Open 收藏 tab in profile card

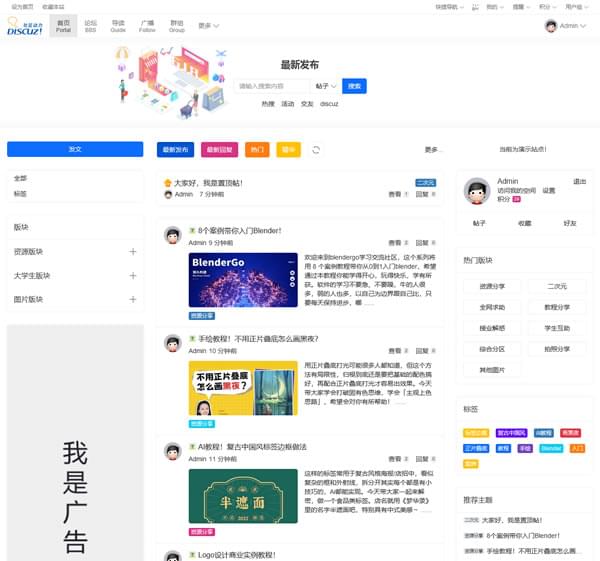[x=525, y=223]
